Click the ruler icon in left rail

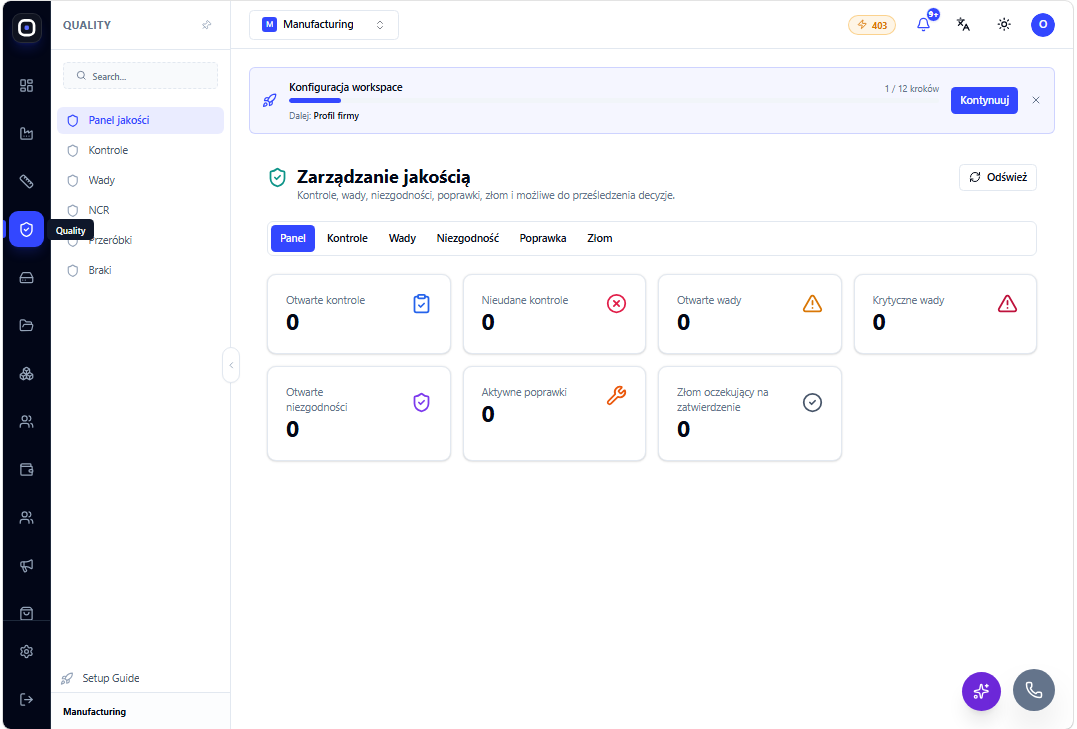tap(26, 181)
